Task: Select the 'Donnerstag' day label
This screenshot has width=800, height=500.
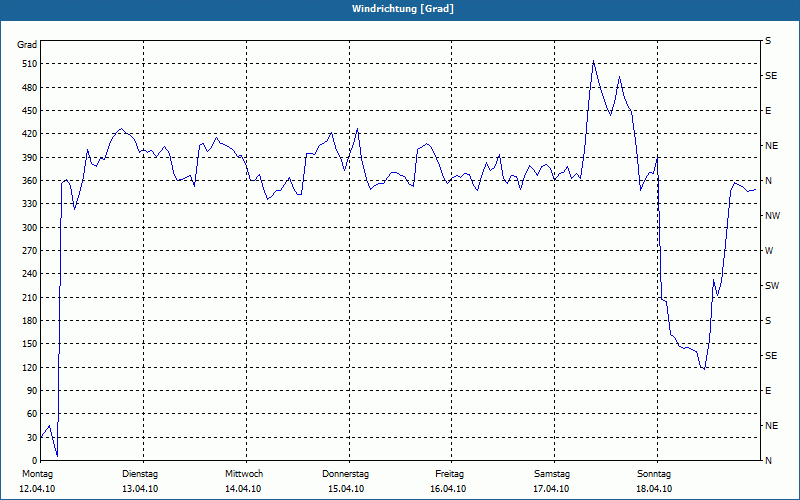Action: (345, 474)
